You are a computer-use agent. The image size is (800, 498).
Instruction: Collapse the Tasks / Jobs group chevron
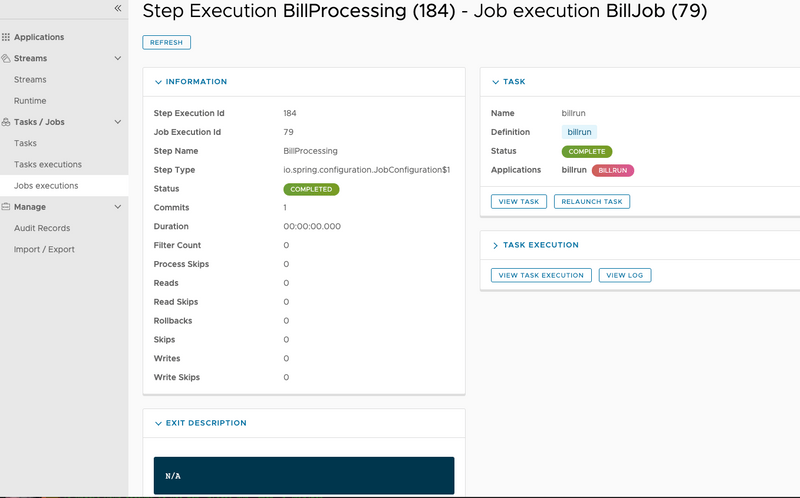118,122
